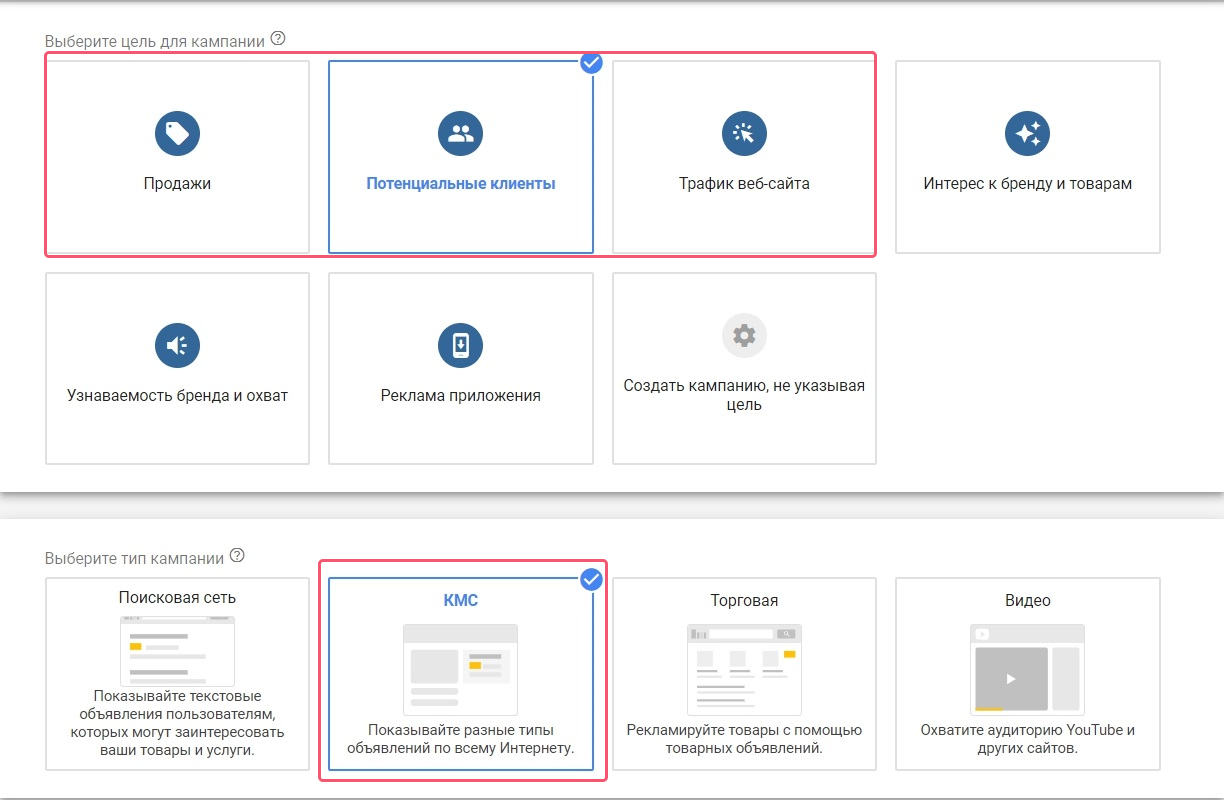The height and width of the screenshot is (800, 1224).
Task: Pick the Интерес к бренду и товарам sparkle icon
Action: coord(1027,133)
